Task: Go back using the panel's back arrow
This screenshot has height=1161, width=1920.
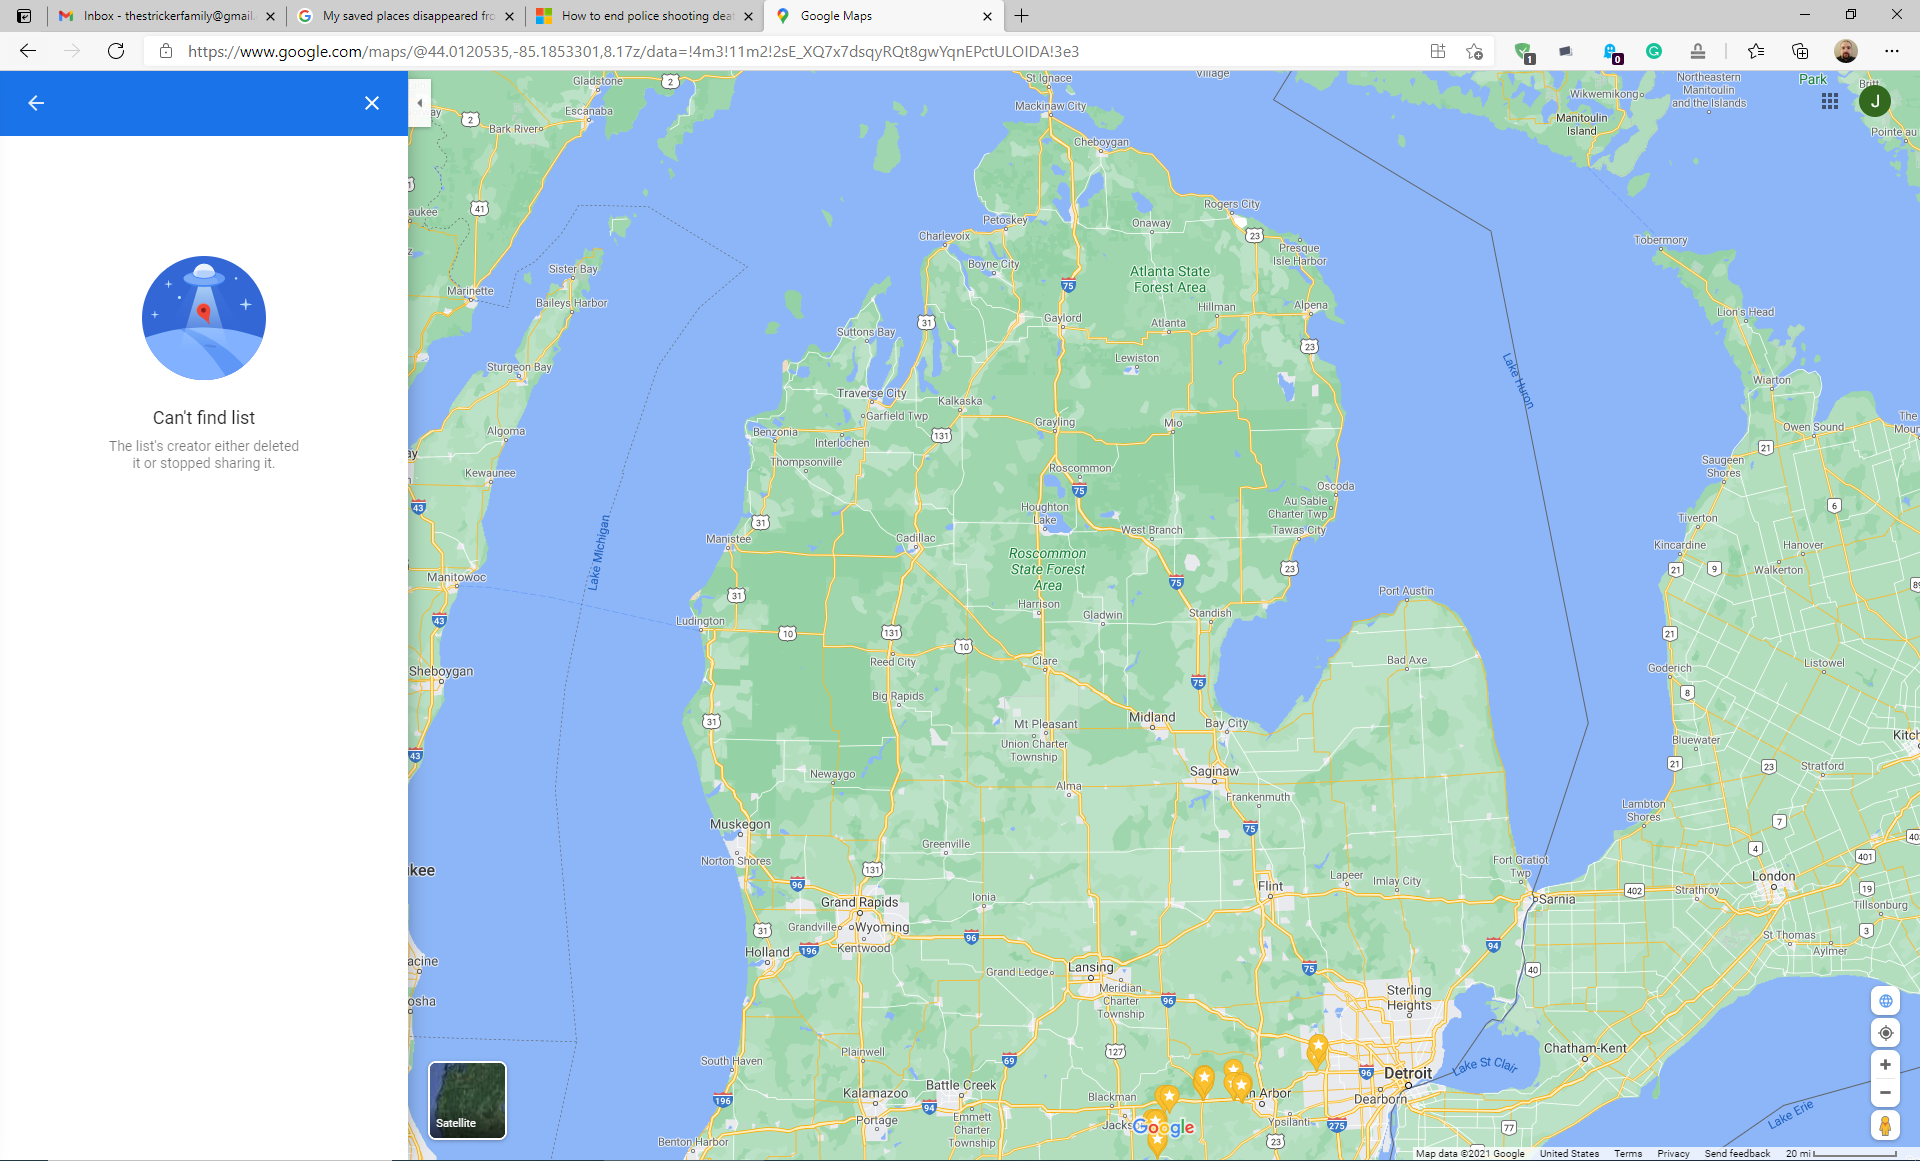Action: [36, 103]
